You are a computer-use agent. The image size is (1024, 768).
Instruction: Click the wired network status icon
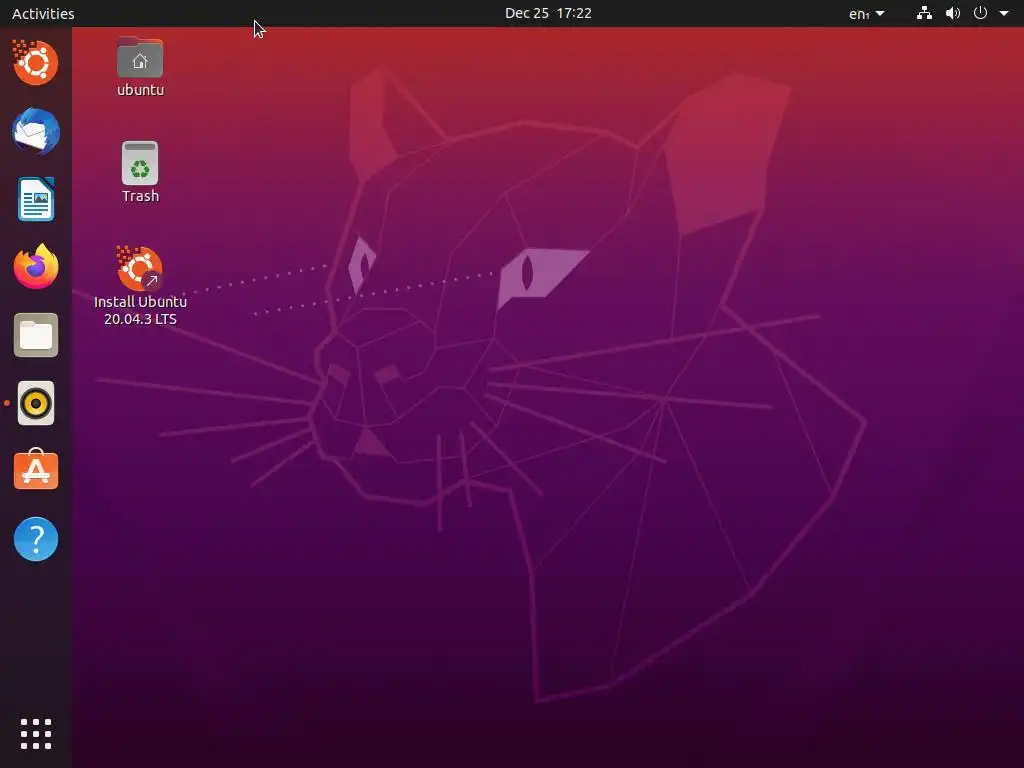coord(924,13)
